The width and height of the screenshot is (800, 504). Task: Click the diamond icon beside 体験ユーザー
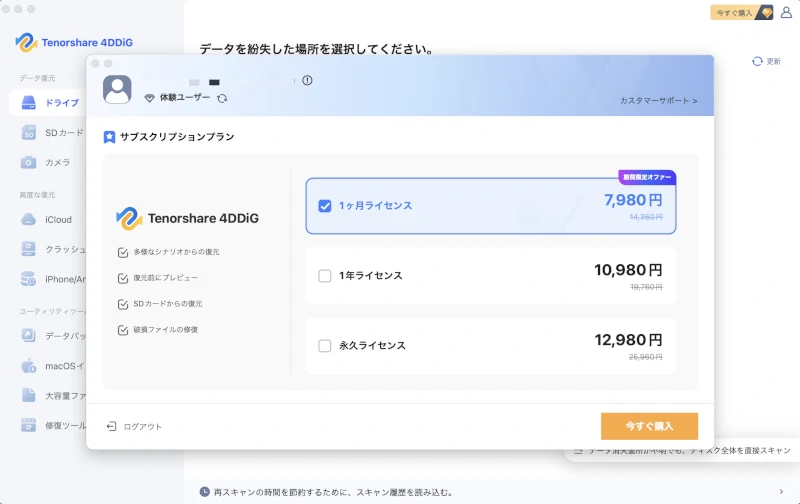[x=149, y=98]
